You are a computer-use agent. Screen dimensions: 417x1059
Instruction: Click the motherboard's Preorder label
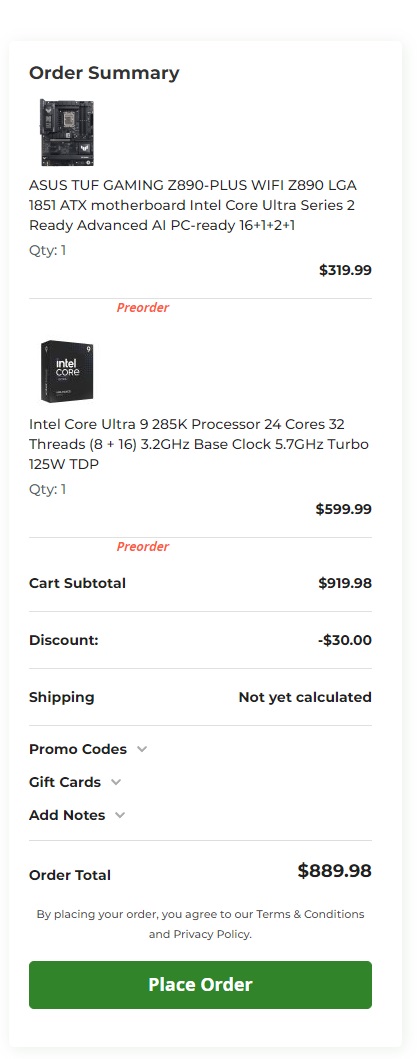pyautogui.click(x=143, y=307)
